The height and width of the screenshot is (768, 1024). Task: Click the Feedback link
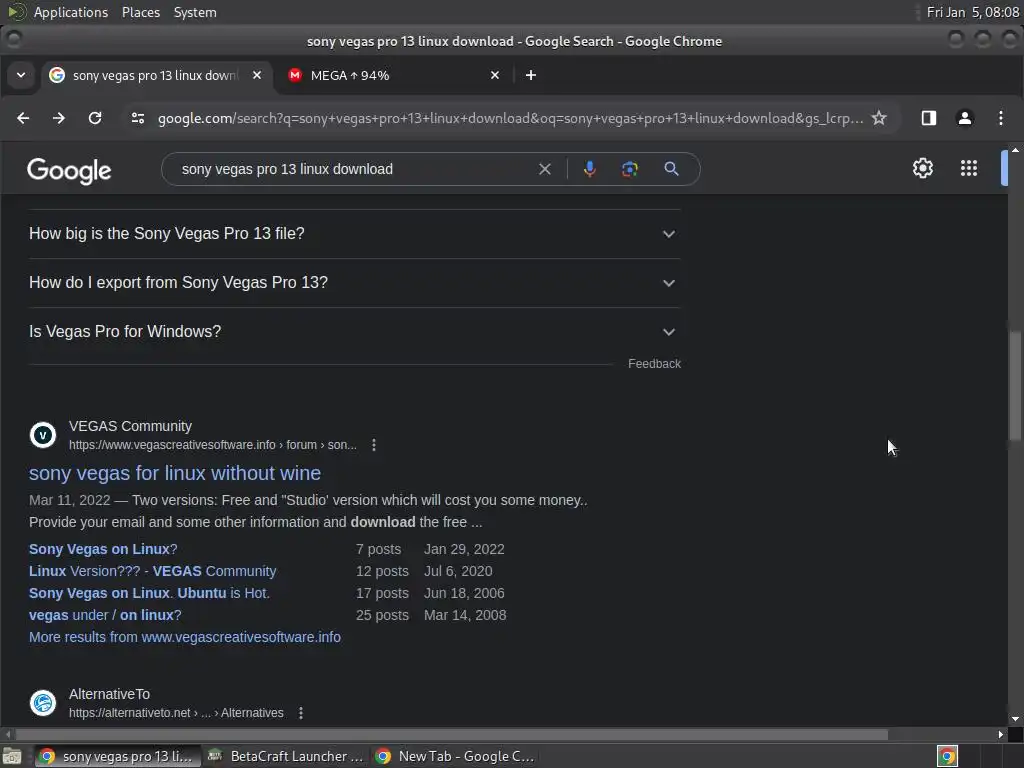point(654,364)
